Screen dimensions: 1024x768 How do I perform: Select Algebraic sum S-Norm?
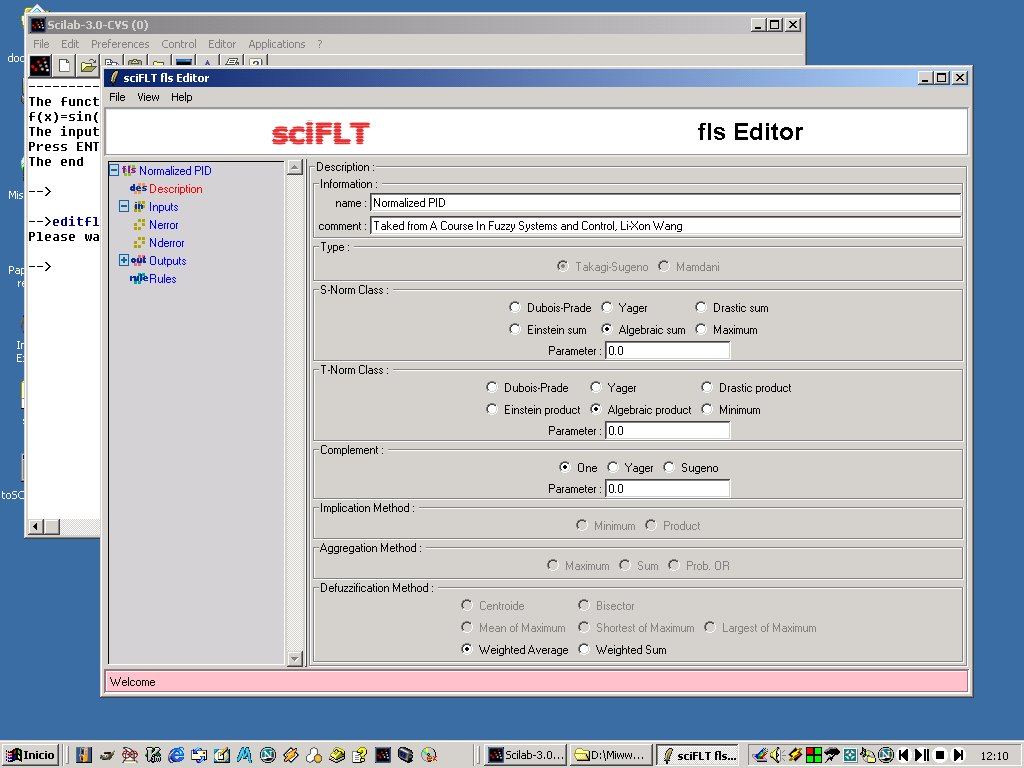tap(607, 330)
